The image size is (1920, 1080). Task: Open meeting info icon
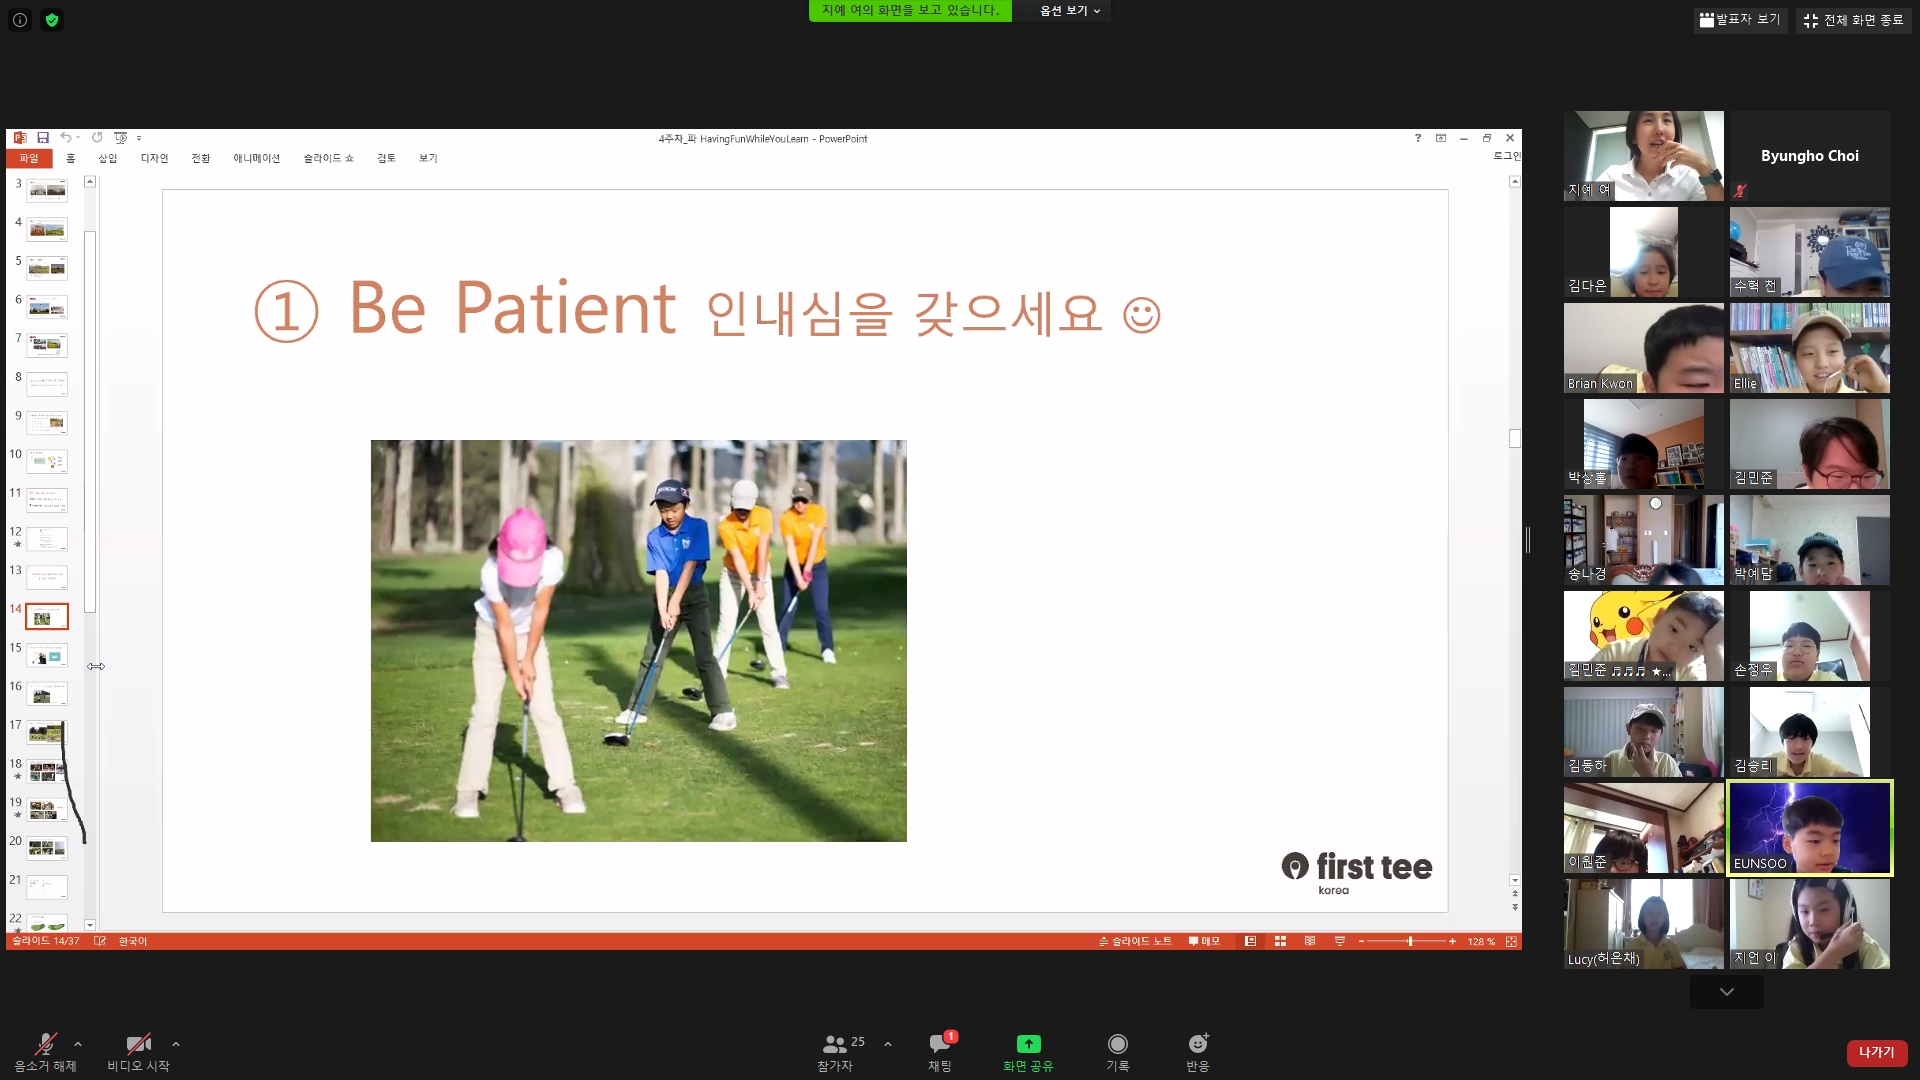click(20, 20)
